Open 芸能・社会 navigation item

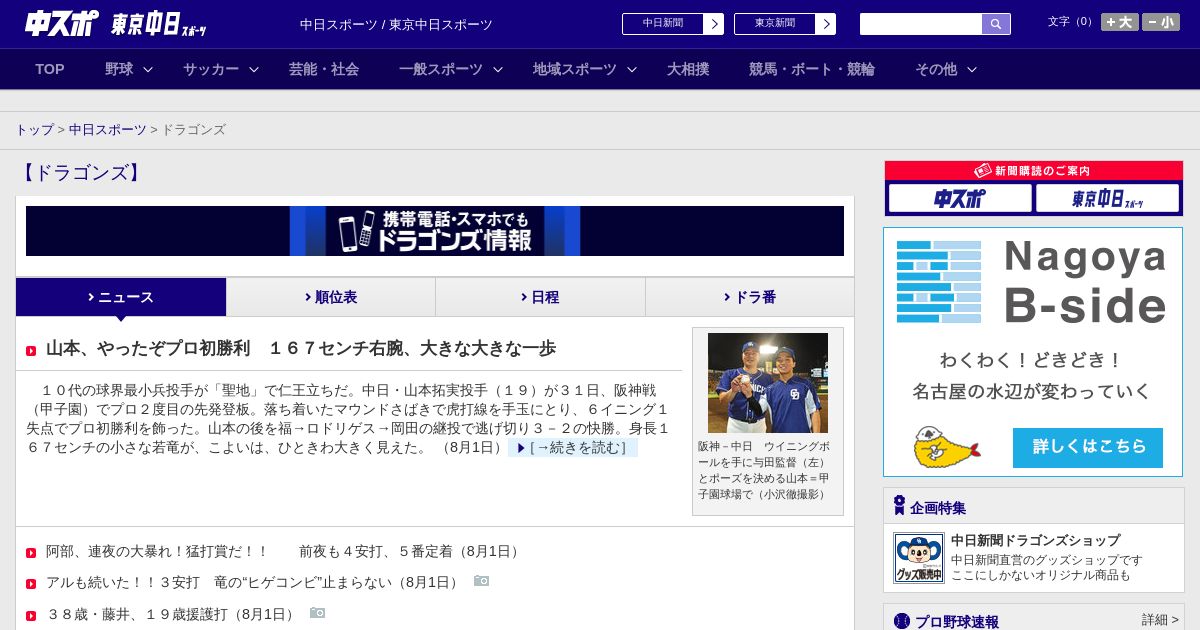324,69
